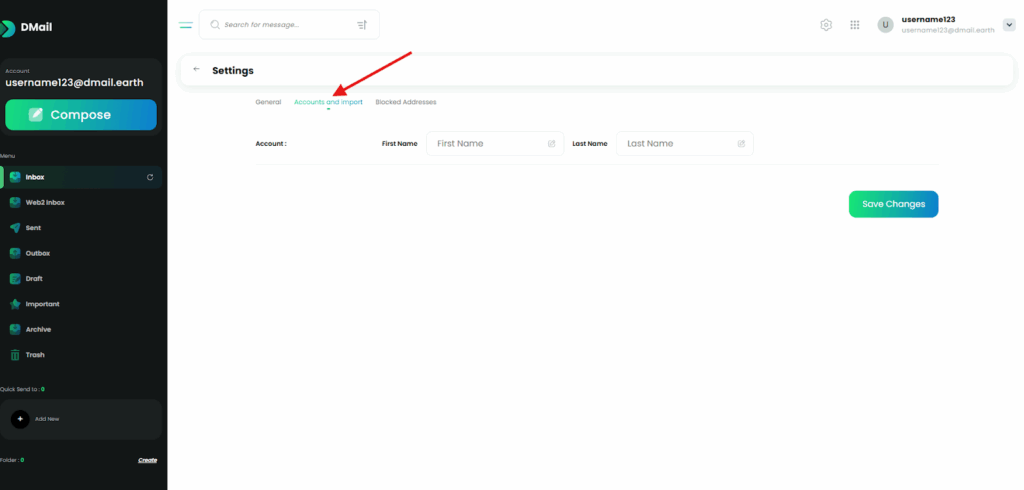Switch to the General settings tab
Viewport: 1024px width, 490px height.
[268, 102]
